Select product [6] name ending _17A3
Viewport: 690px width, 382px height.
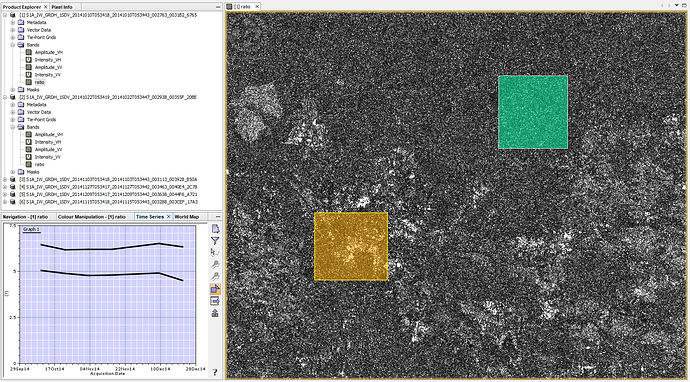109,202
